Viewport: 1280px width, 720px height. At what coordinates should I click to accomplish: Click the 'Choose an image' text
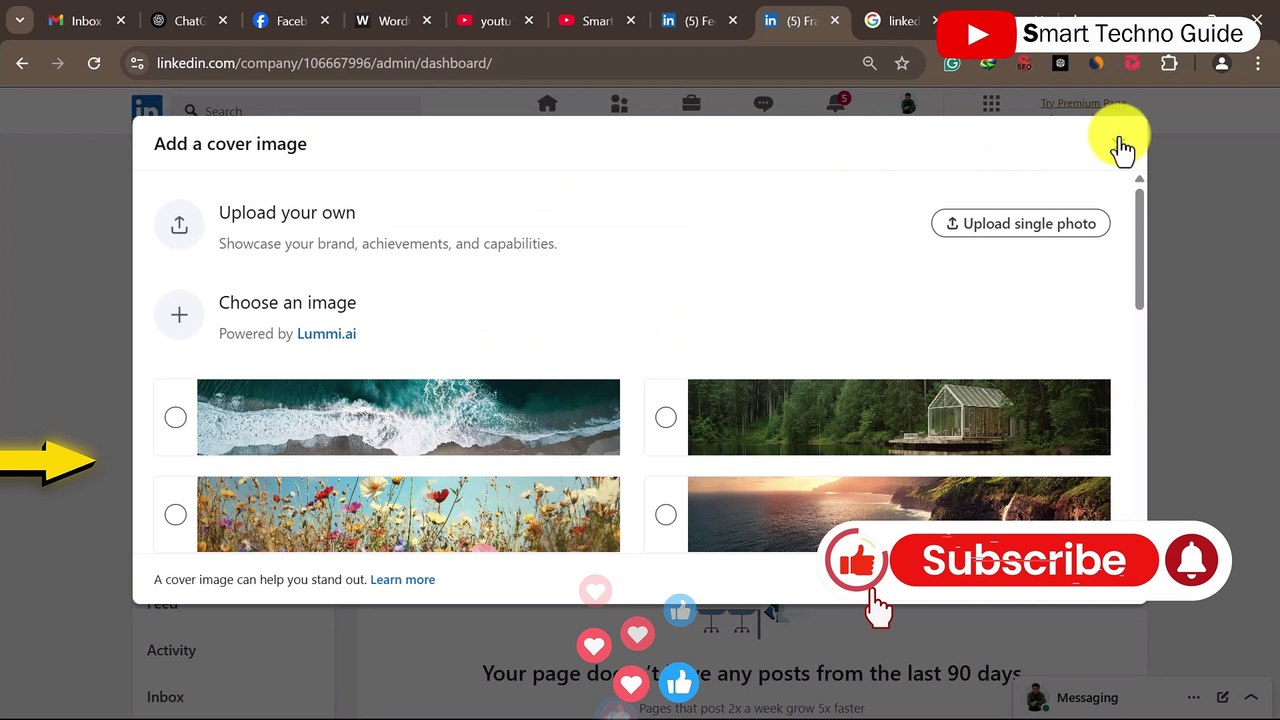pos(287,303)
